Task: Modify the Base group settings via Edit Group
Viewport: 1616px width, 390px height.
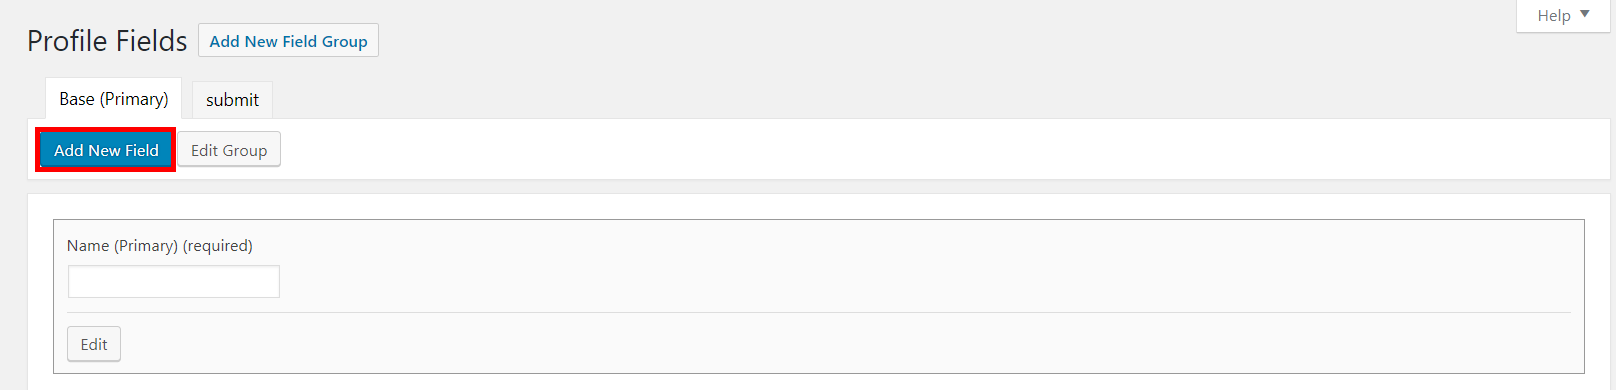Action: pyautogui.click(x=229, y=150)
